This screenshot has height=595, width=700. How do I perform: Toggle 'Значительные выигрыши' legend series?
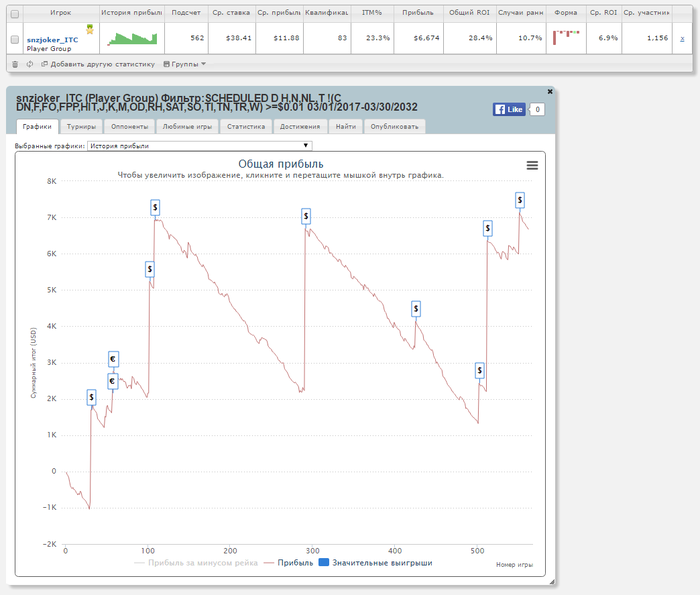click(x=375, y=563)
